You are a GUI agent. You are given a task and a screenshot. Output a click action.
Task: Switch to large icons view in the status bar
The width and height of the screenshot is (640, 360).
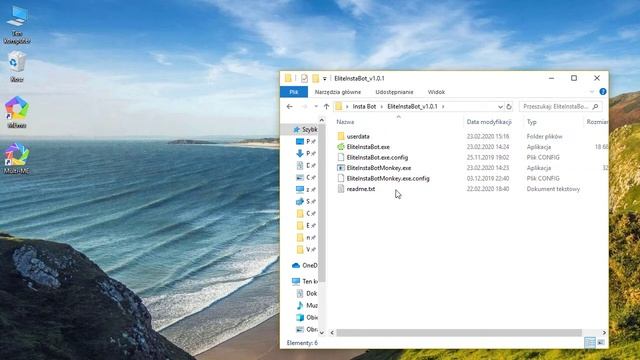coord(601,342)
